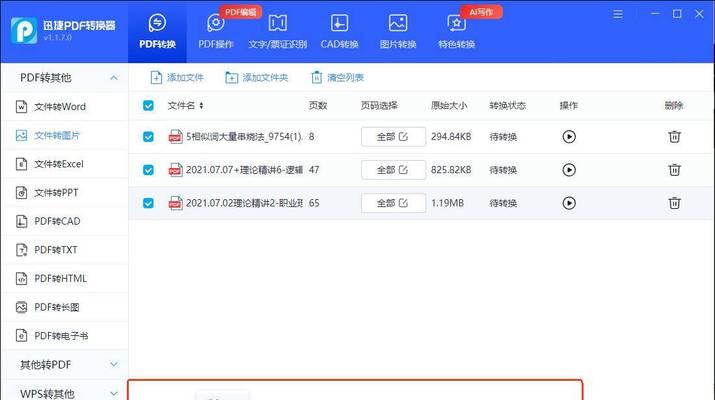This screenshot has height=400, width=715.
Task: Edit page range 全部 for 825.82KB file
Action: [393, 170]
